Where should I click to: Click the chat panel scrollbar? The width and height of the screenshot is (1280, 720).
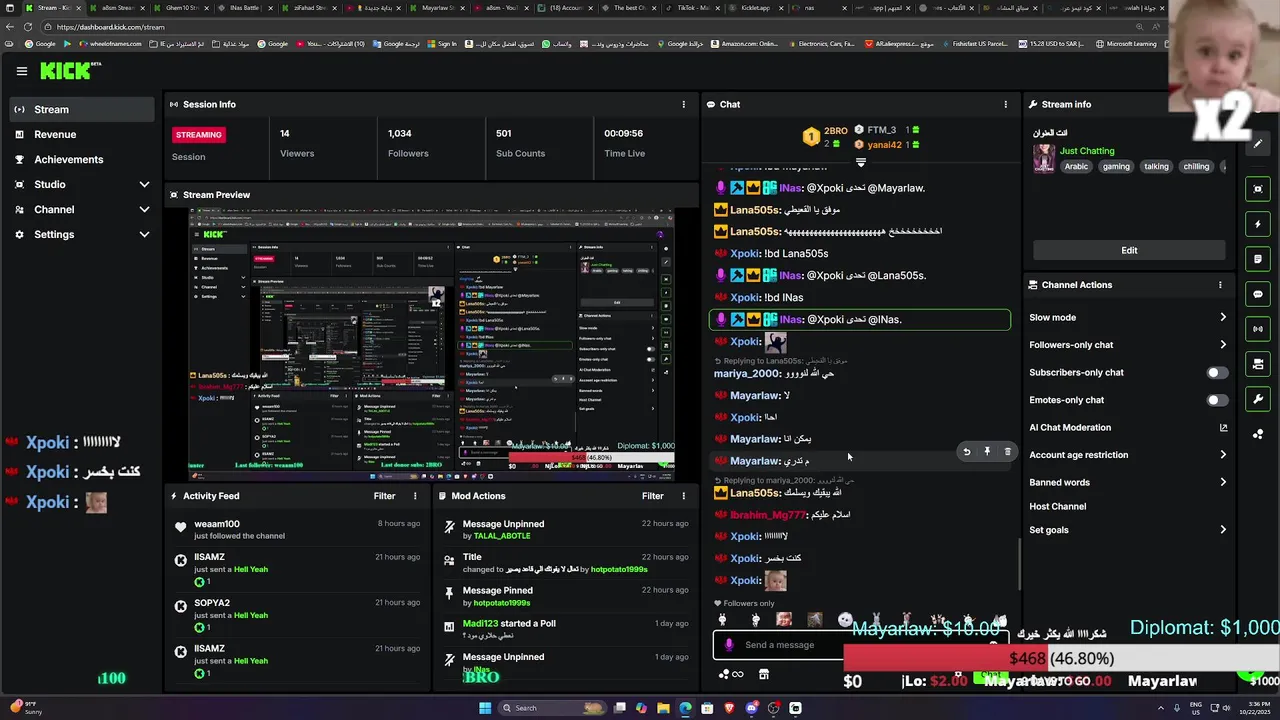click(x=1019, y=564)
